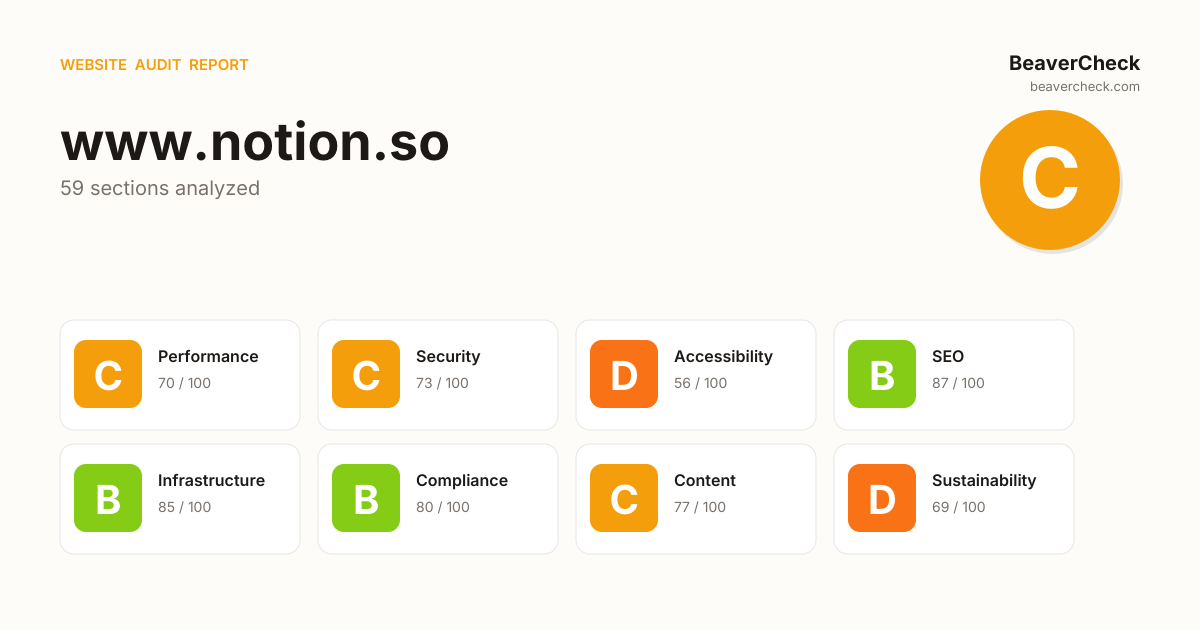The width and height of the screenshot is (1200, 630).
Task: Select the Website Audit Report heading
Action: pyautogui.click(x=154, y=65)
